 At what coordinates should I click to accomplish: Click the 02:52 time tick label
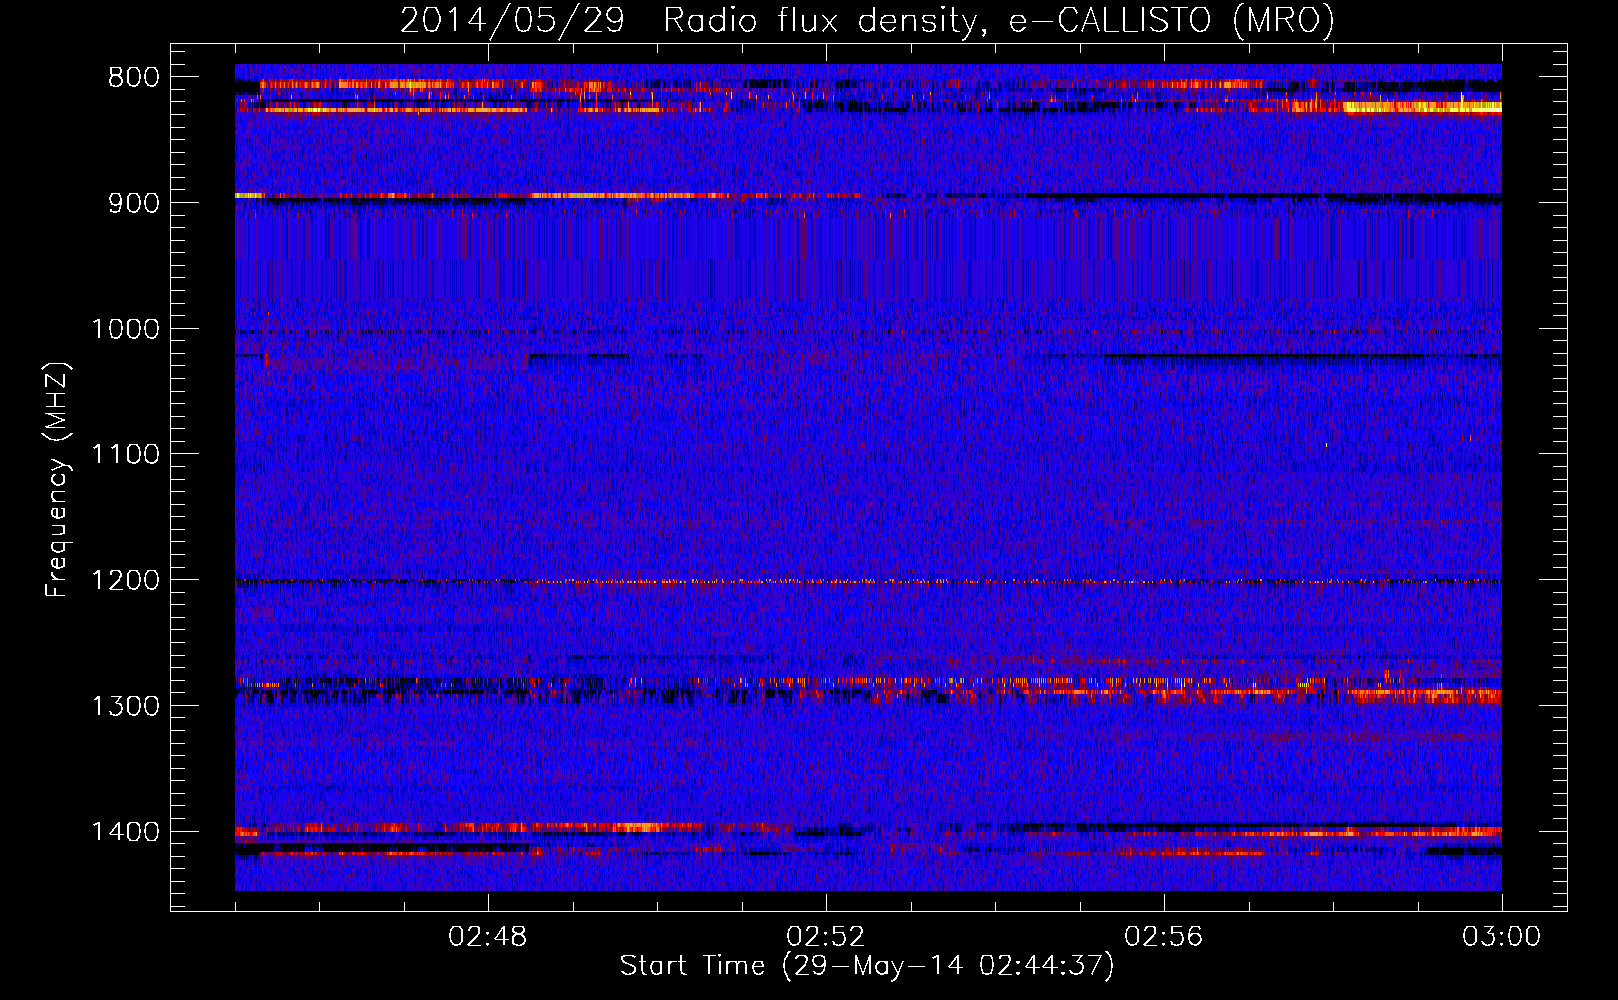click(x=826, y=937)
